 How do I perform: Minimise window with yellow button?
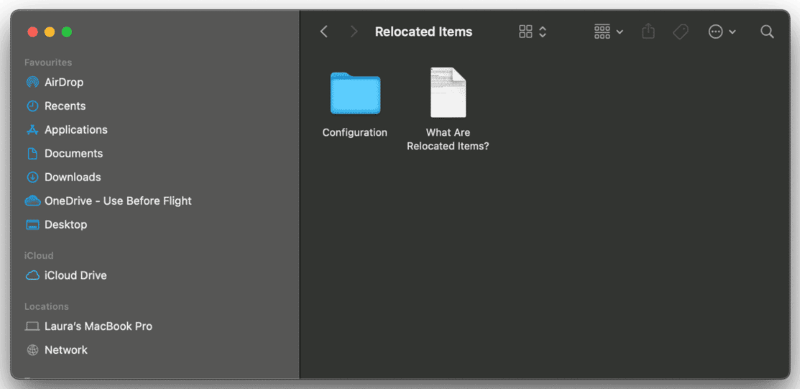(x=49, y=32)
